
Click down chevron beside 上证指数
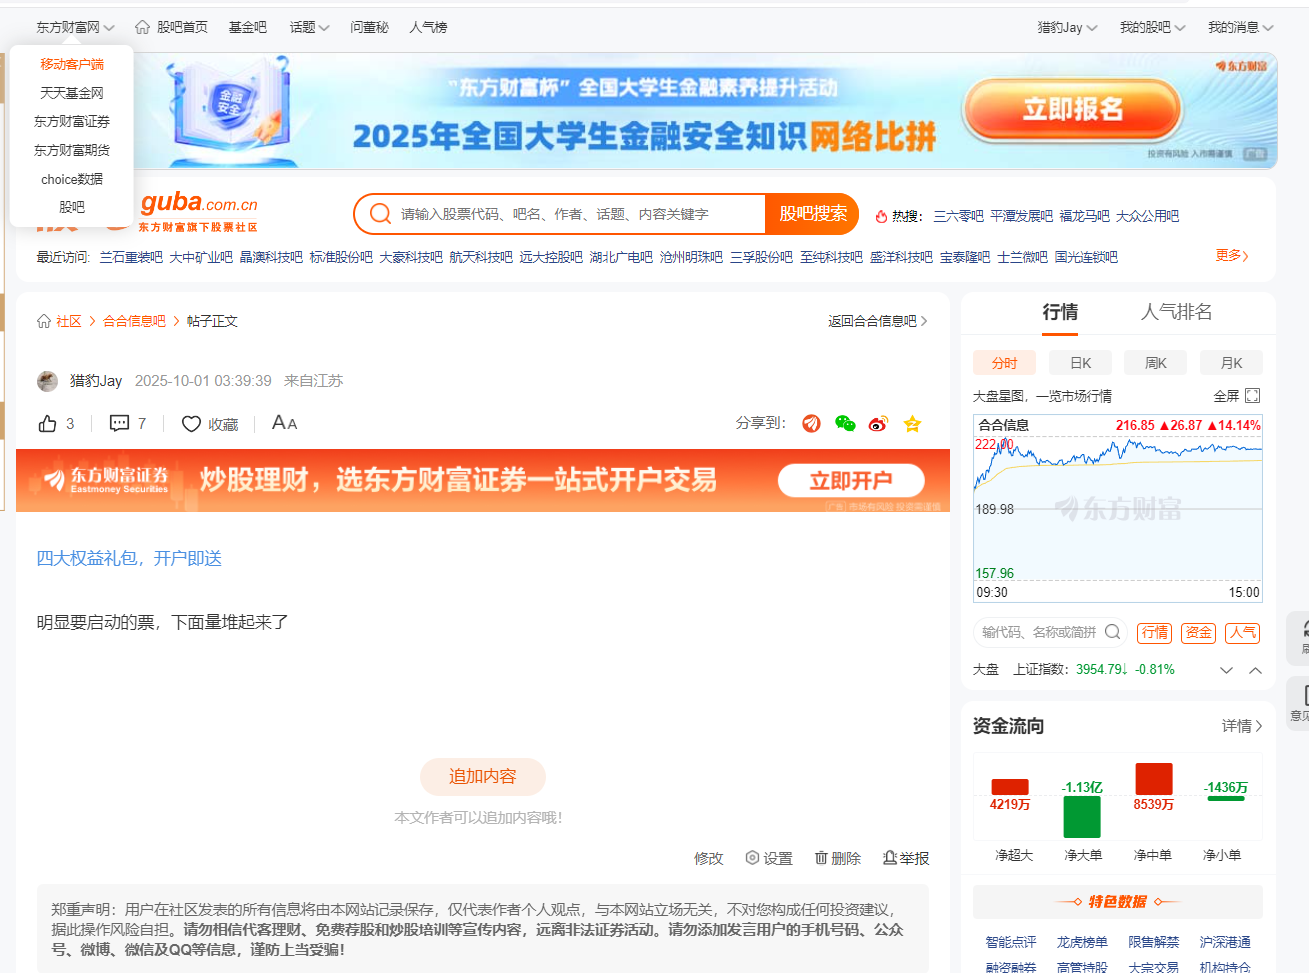point(1226,670)
